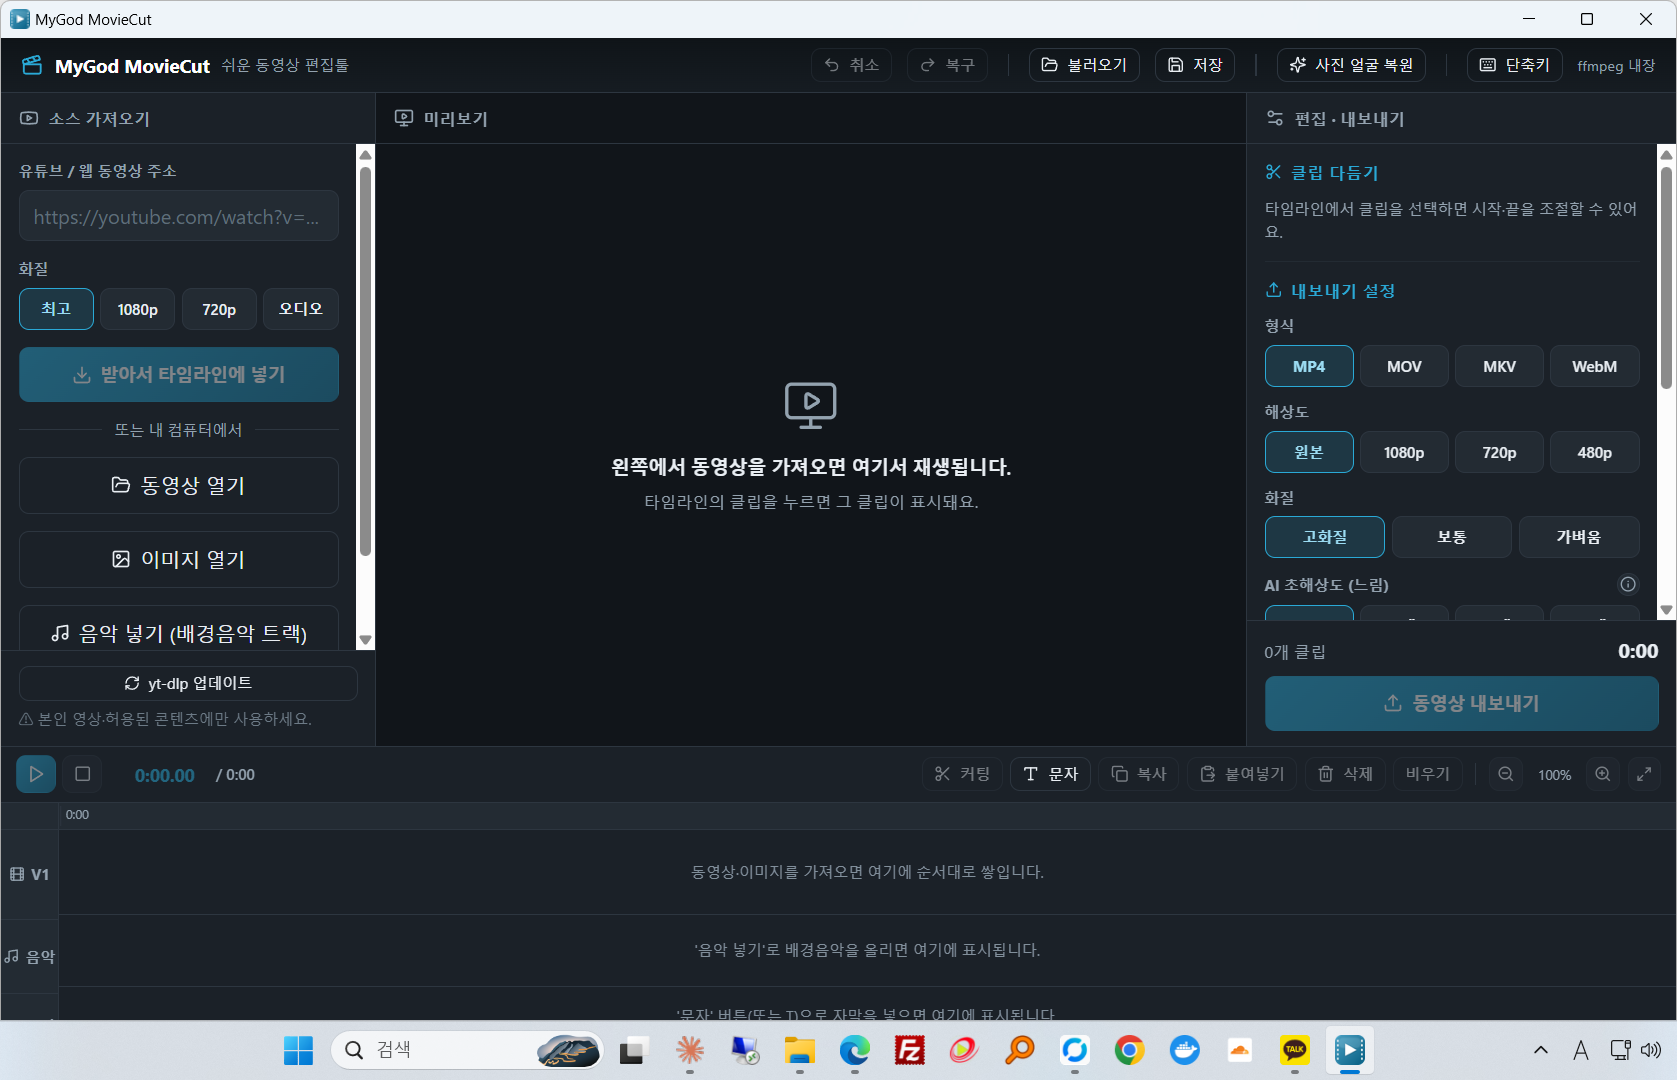This screenshot has height=1080, width=1677.
Task: Click the volume icon in system tray
Action: 1651,1050
